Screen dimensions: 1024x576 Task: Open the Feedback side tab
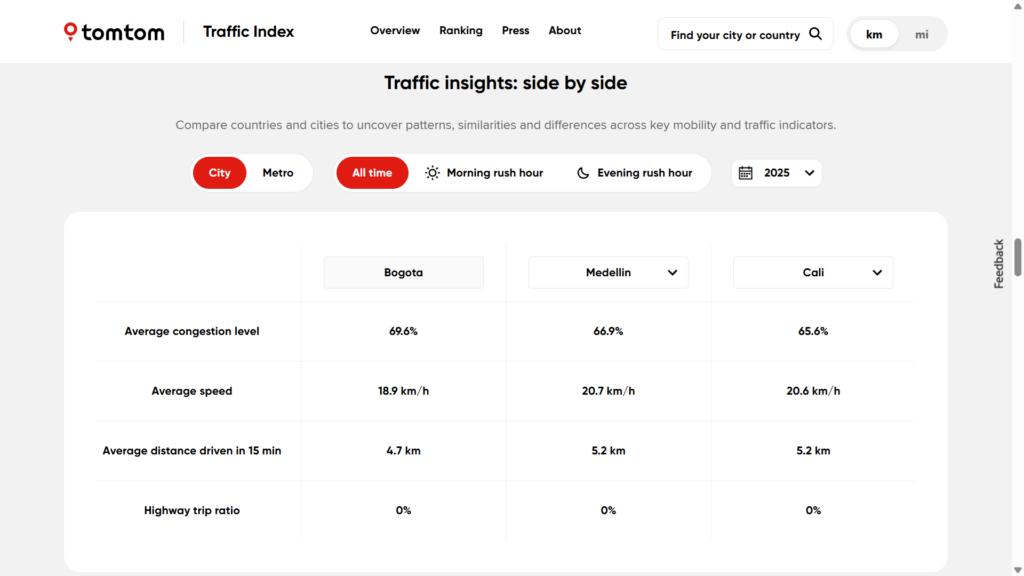pos(998,264)
